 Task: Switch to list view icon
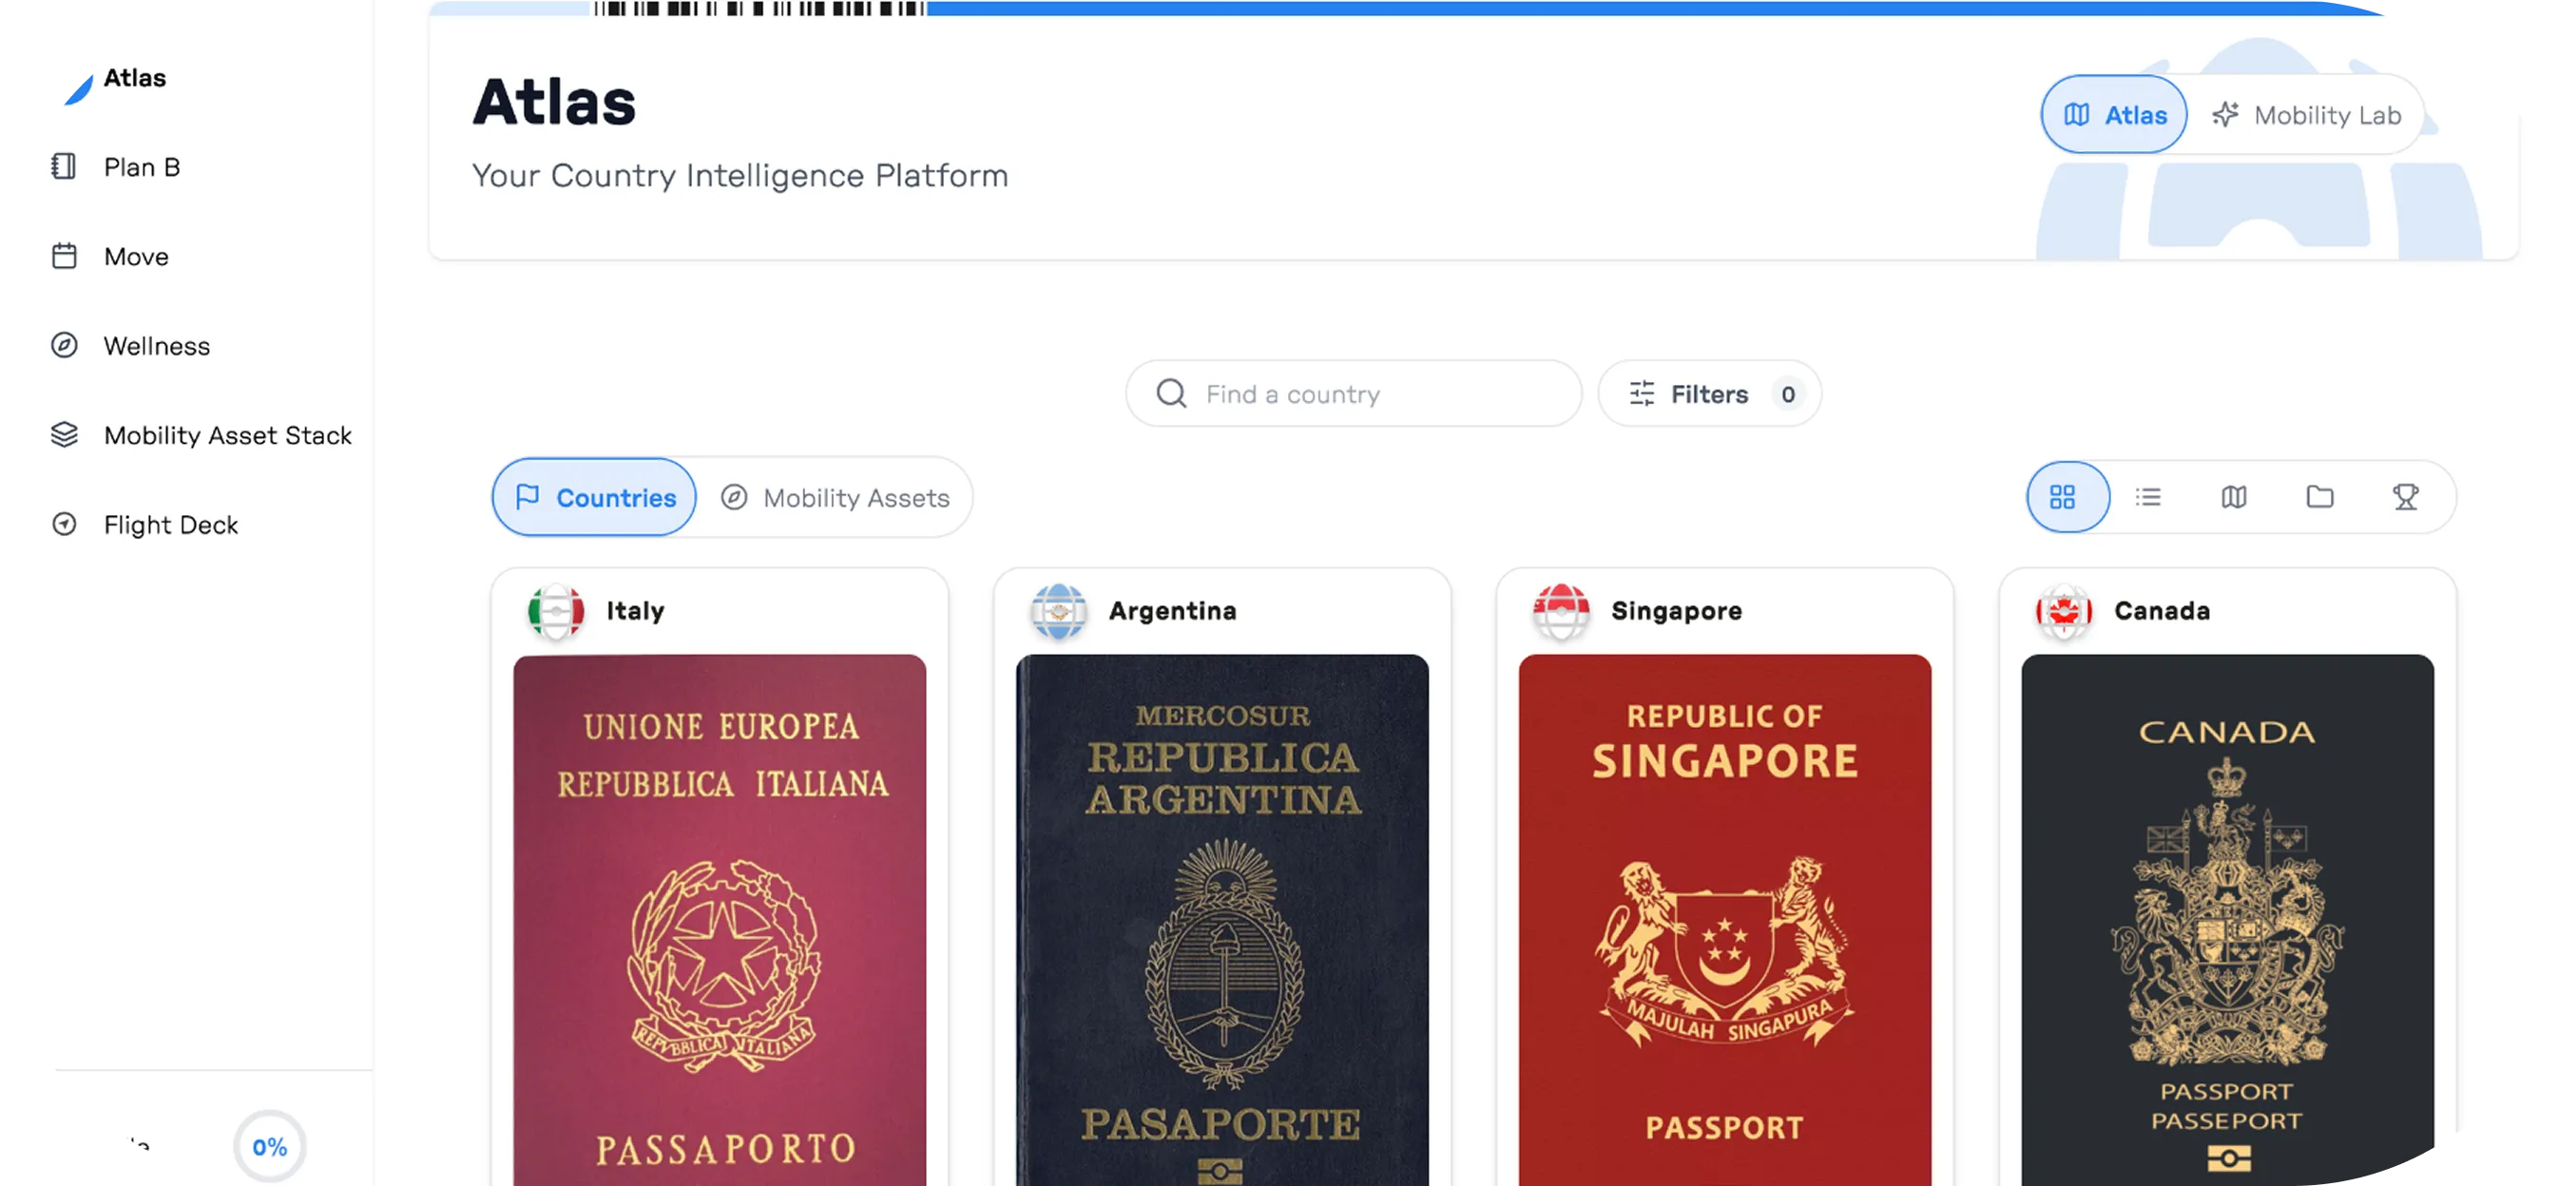(x=2148, y=497)
